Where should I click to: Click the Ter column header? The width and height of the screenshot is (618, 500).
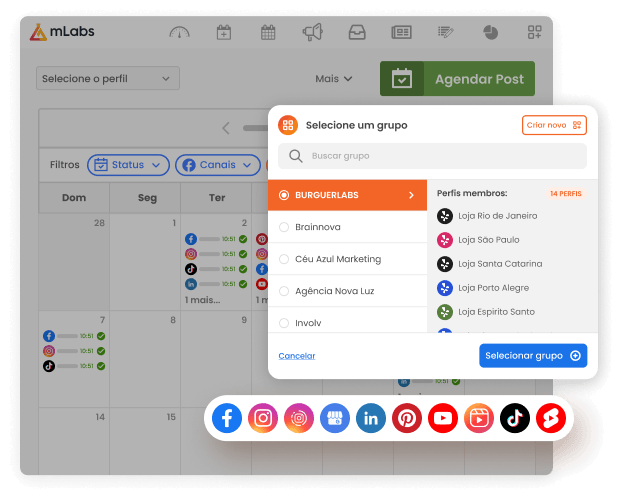(217, 197)
